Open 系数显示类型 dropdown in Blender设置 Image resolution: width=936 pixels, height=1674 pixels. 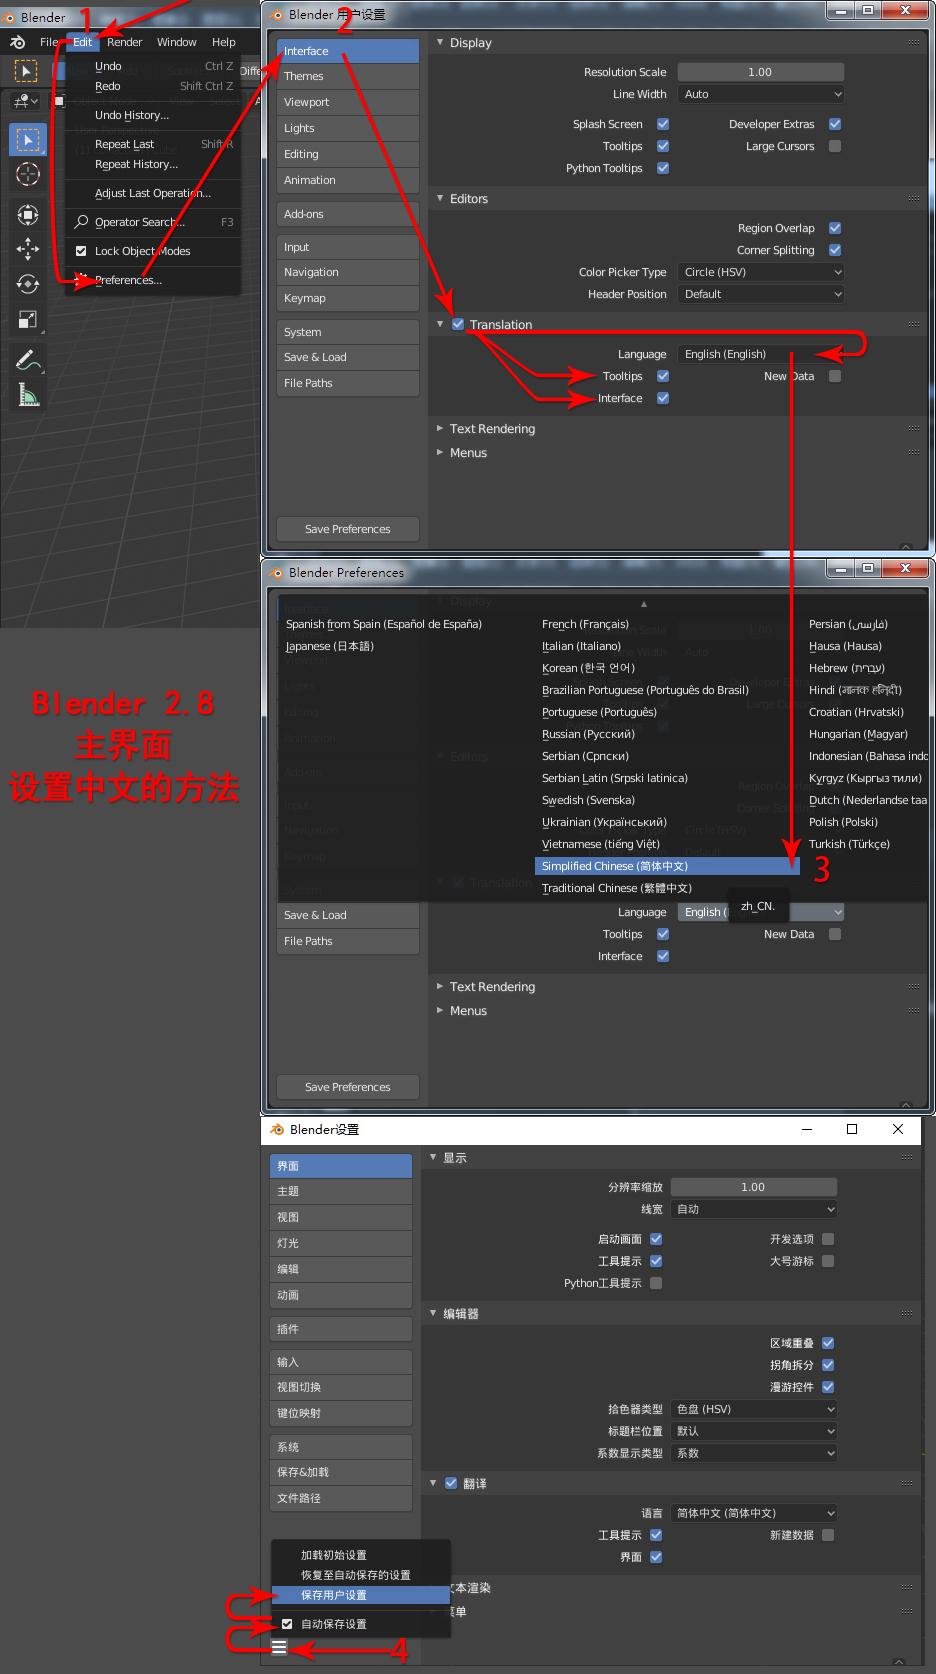click(754, 1453)
